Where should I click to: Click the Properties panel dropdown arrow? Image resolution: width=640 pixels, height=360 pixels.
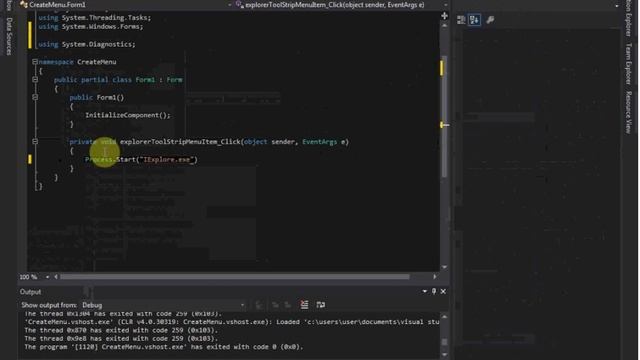tap(617, 6)
